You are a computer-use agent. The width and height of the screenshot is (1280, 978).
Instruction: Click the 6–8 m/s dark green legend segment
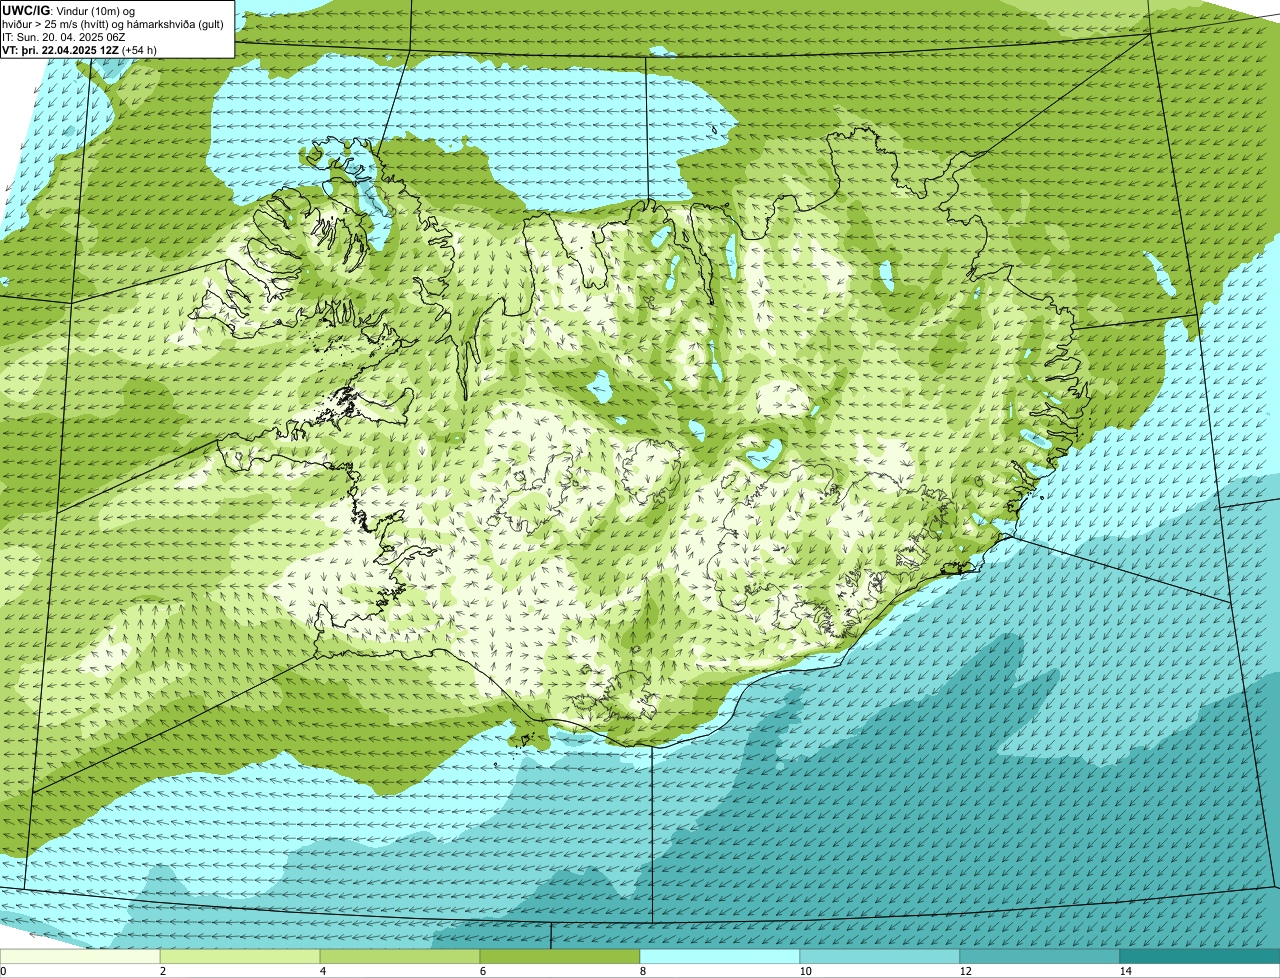coord(560,956)
